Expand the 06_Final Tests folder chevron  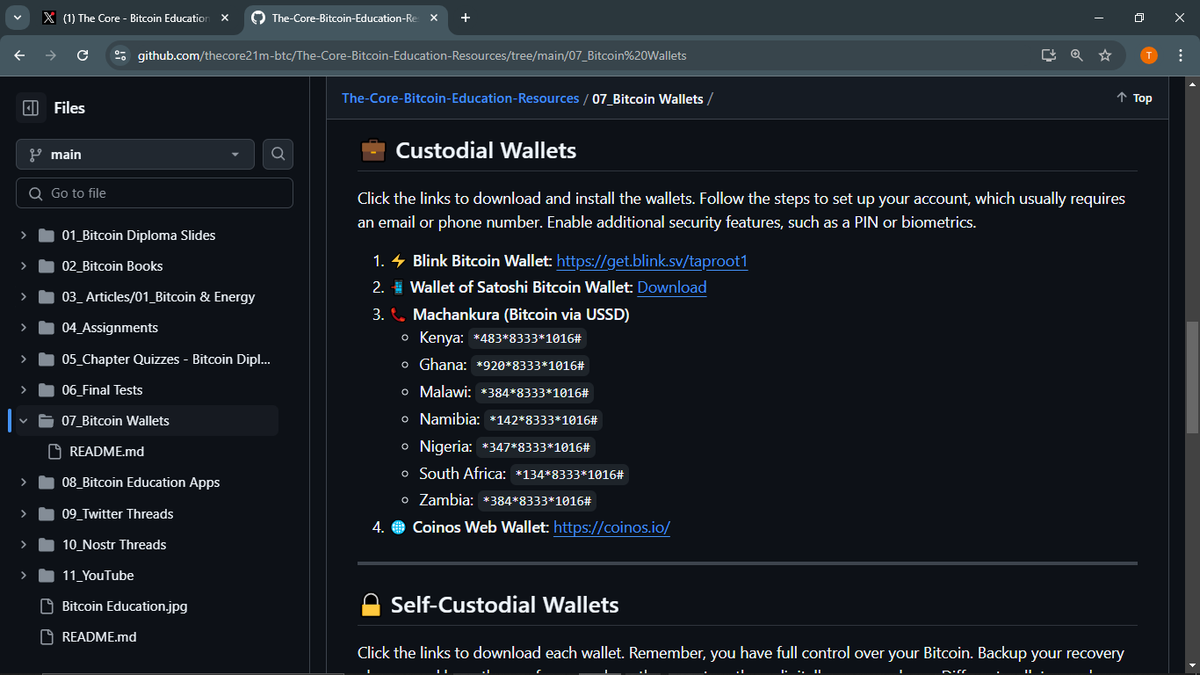tap(23, 390)
